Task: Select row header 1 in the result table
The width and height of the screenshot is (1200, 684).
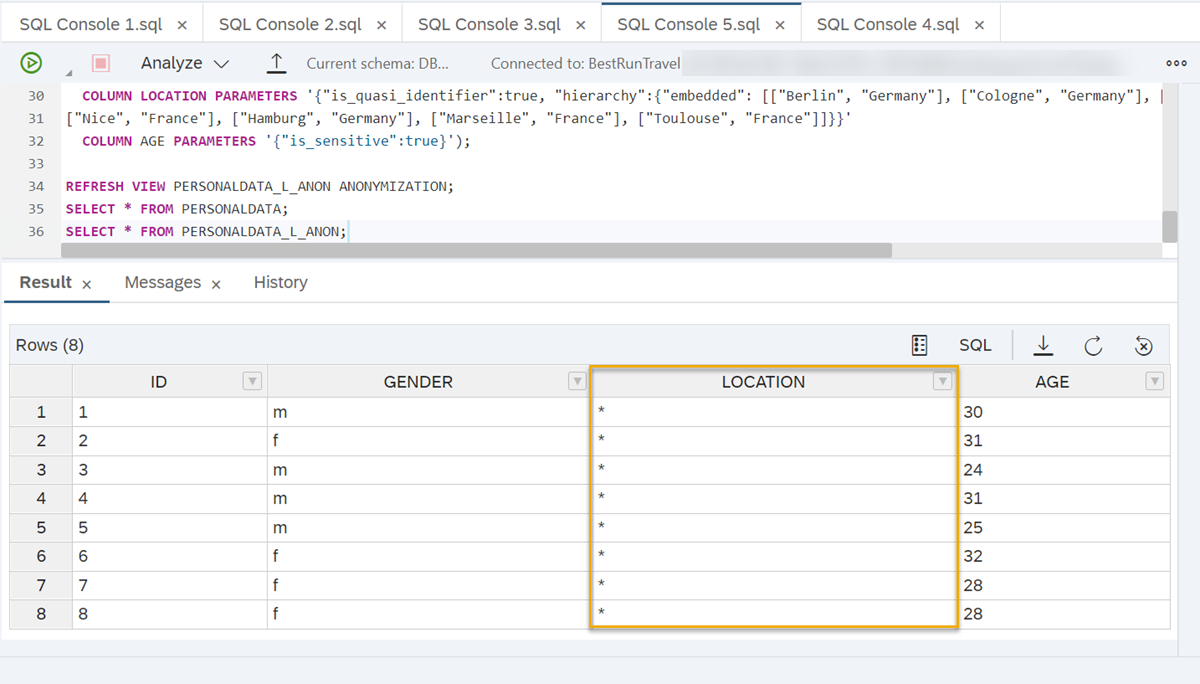Action: coord(41,412)
